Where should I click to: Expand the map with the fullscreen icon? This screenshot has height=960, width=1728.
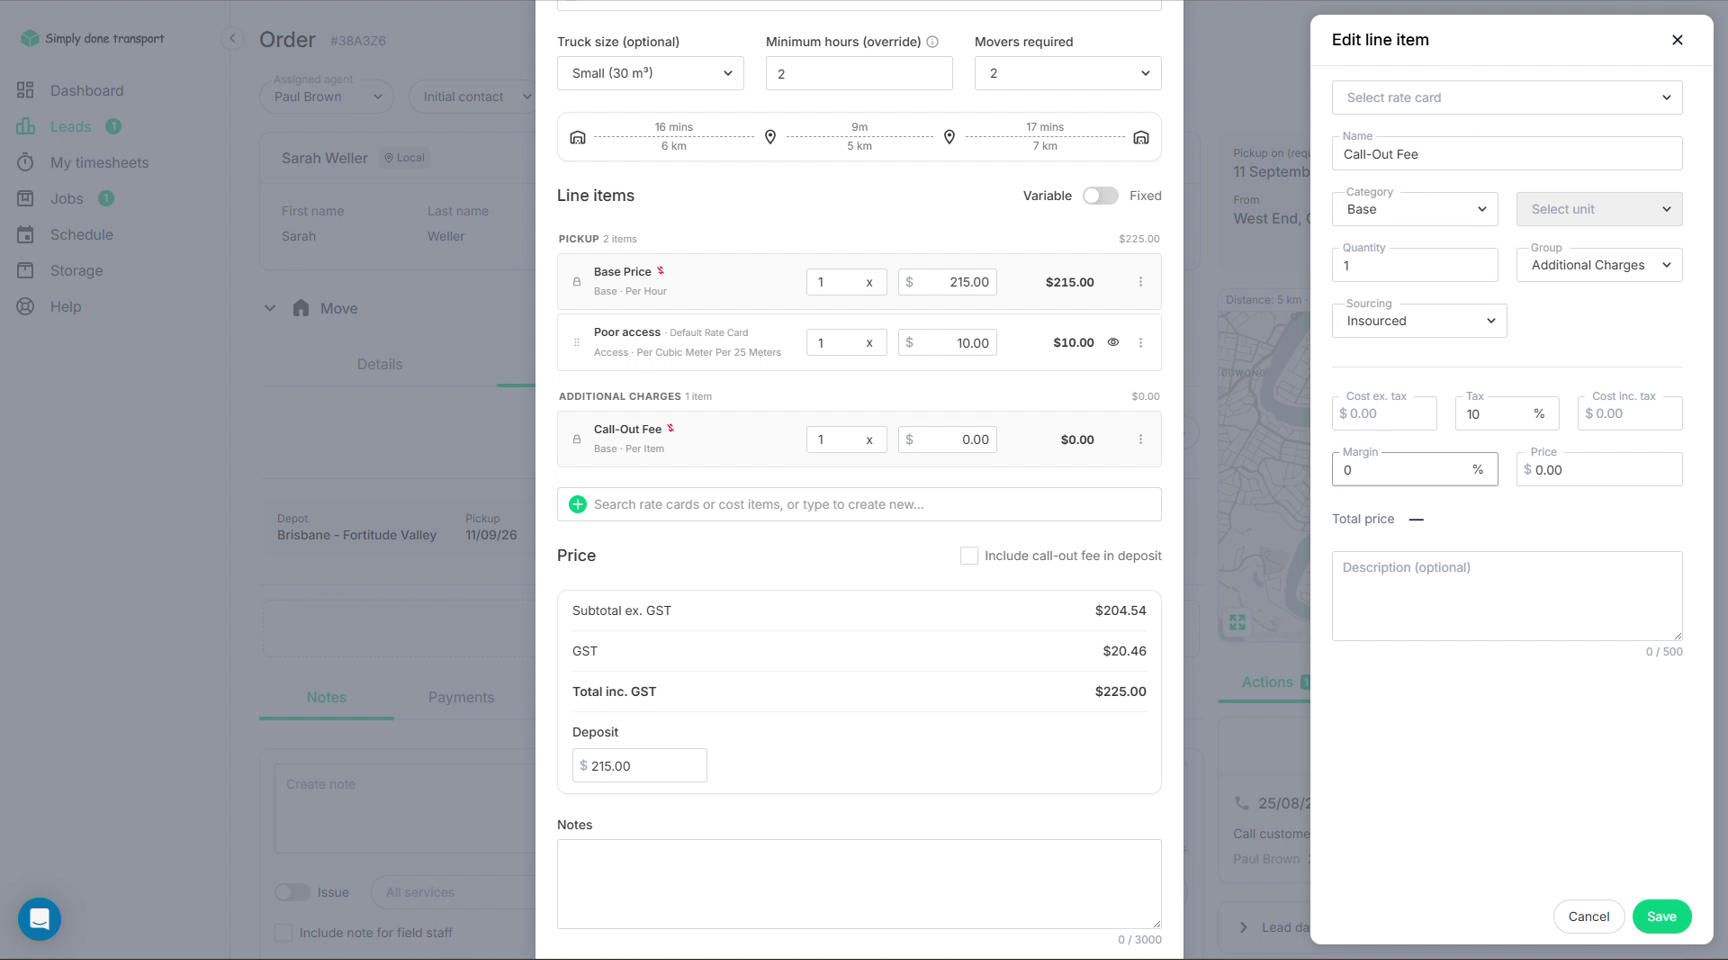pyautogui.click(x=1237, y=622)
